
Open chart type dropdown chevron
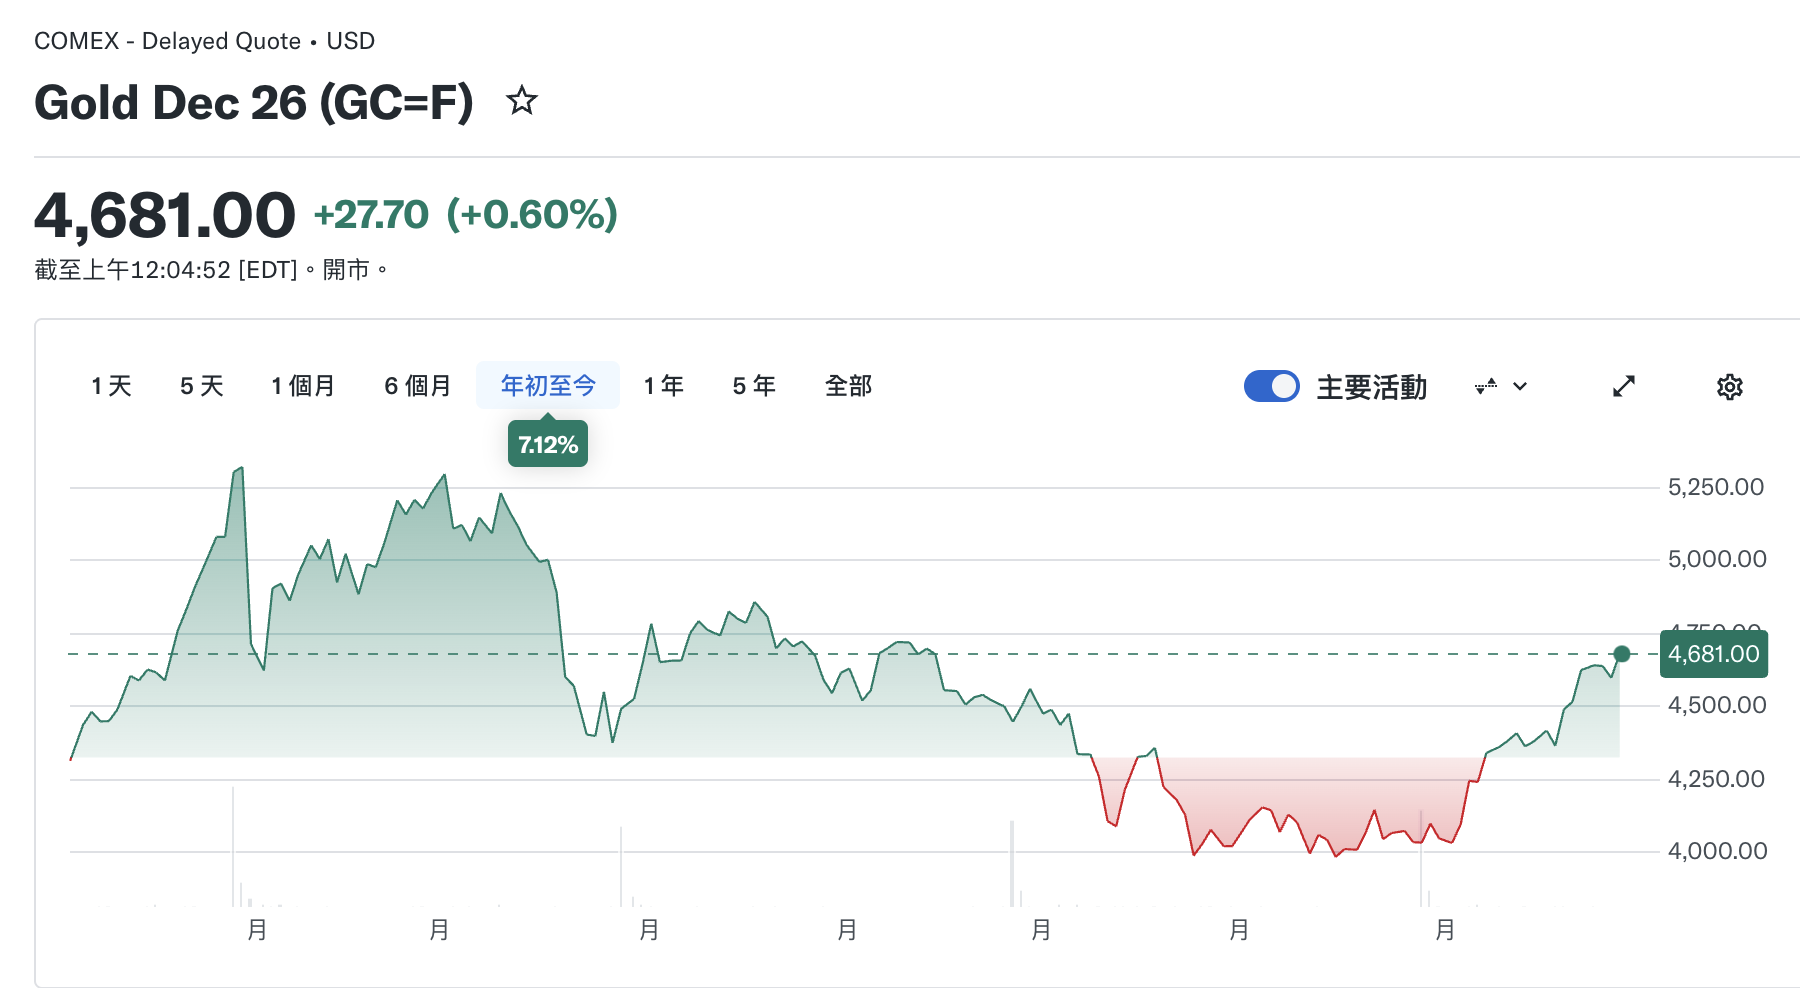pyautogui.click(x=1520, y=386)
